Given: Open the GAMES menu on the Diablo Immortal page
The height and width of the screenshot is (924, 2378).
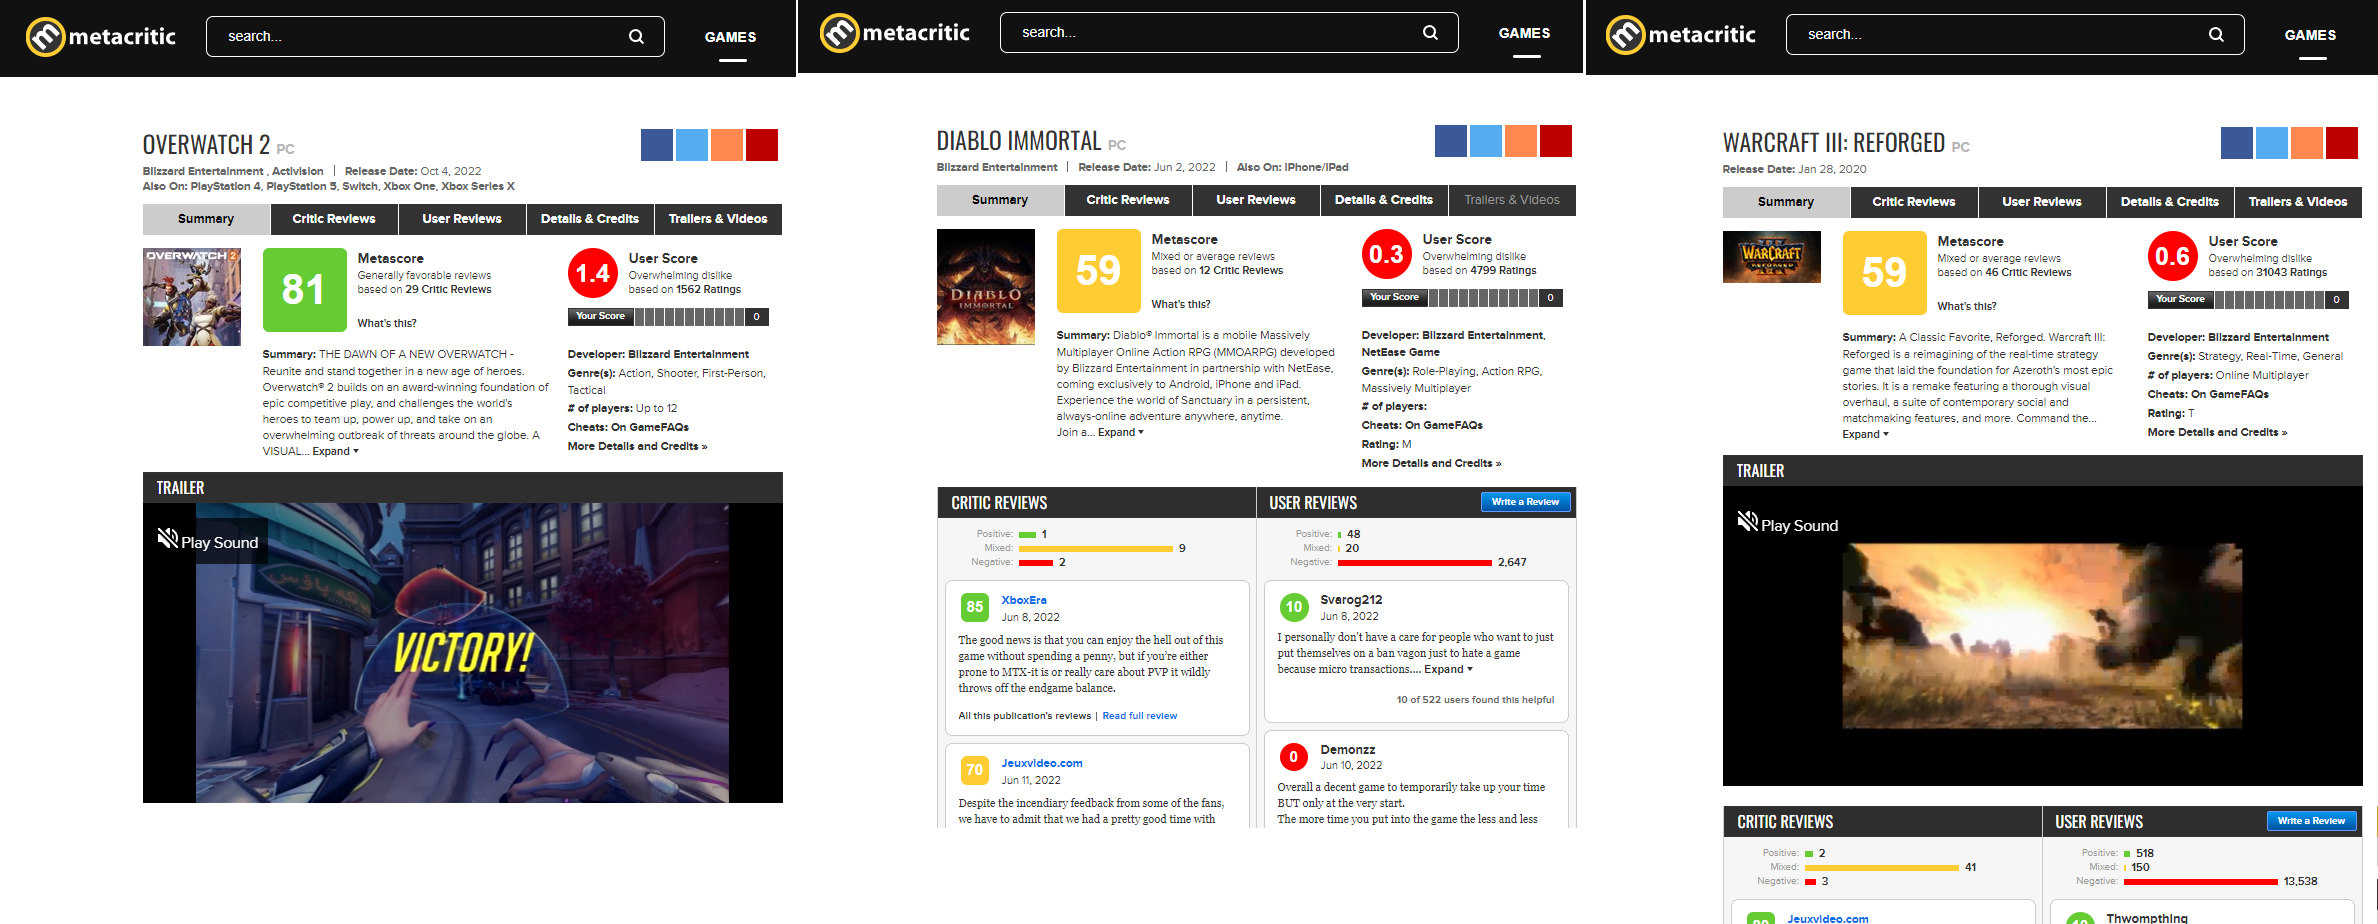Looking at the screenshot, I should click(1525, 33).
